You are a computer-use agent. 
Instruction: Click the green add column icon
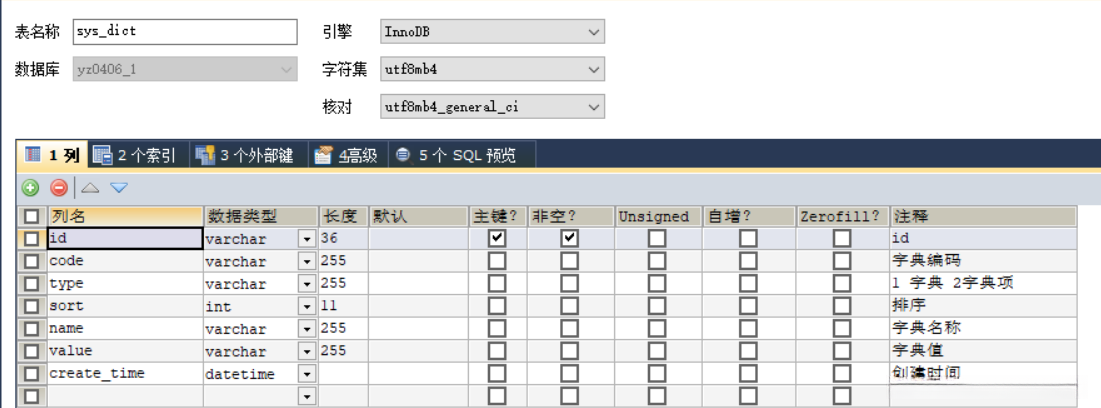[31, 187]
